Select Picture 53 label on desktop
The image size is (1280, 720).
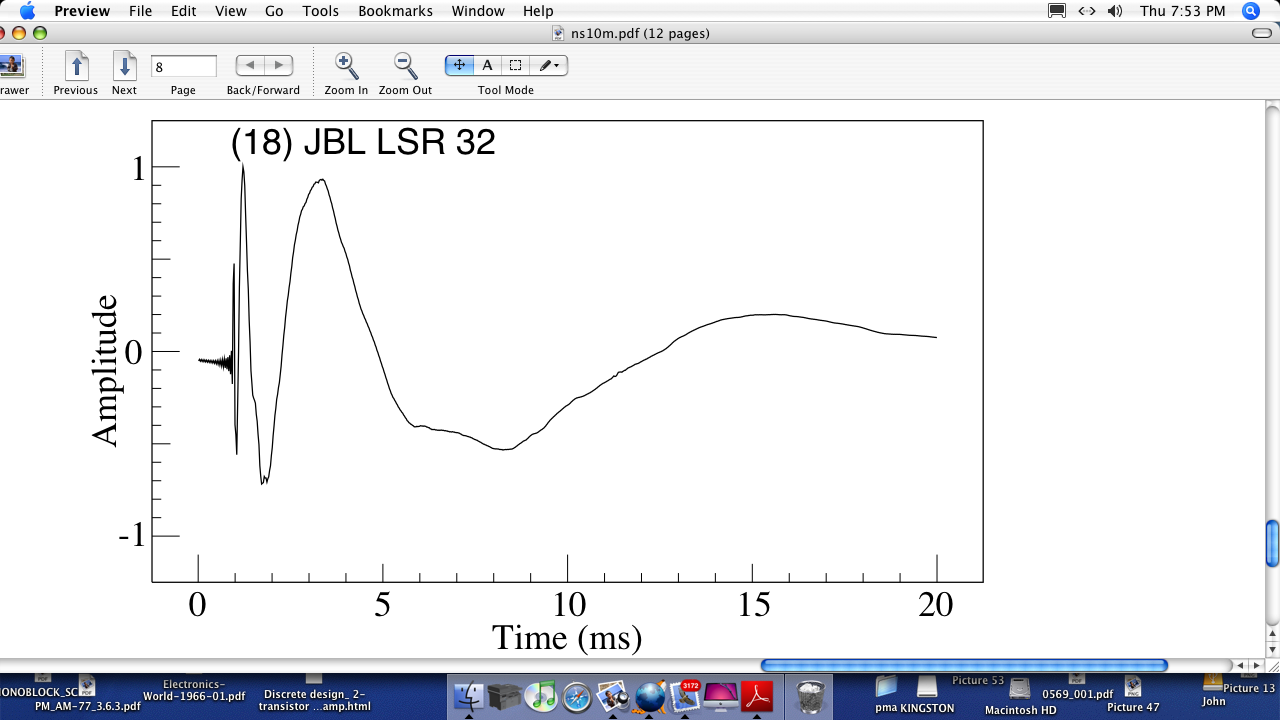click(x=977, y=681)
